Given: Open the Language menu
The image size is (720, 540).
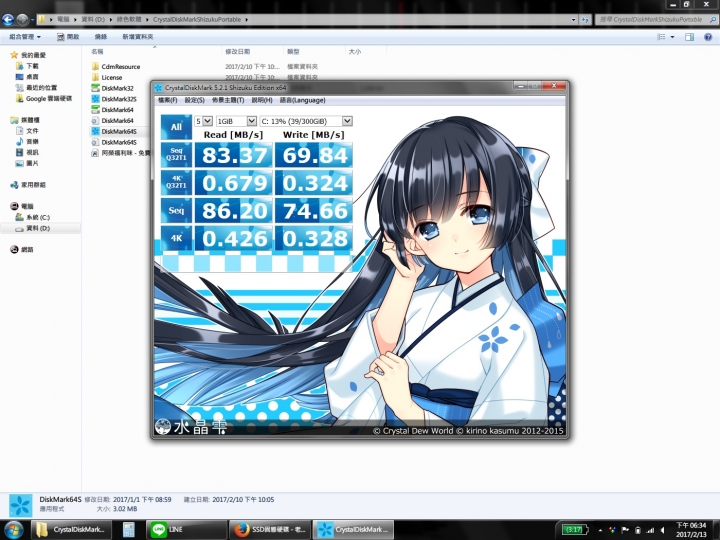Looking at the screenshot, I should [303, 100].
